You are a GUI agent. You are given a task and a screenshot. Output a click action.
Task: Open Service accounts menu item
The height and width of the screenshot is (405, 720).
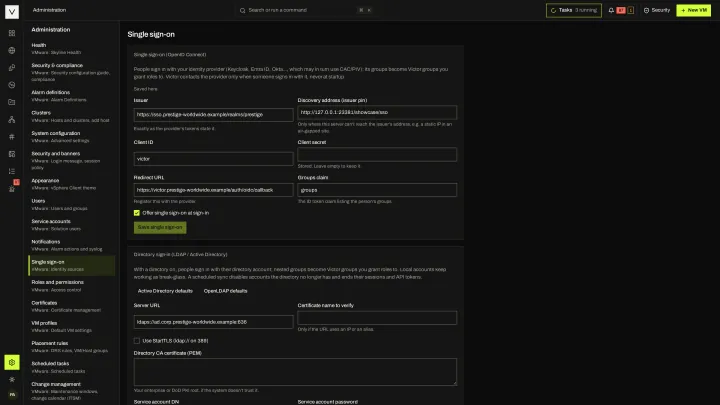click(72, 225)
